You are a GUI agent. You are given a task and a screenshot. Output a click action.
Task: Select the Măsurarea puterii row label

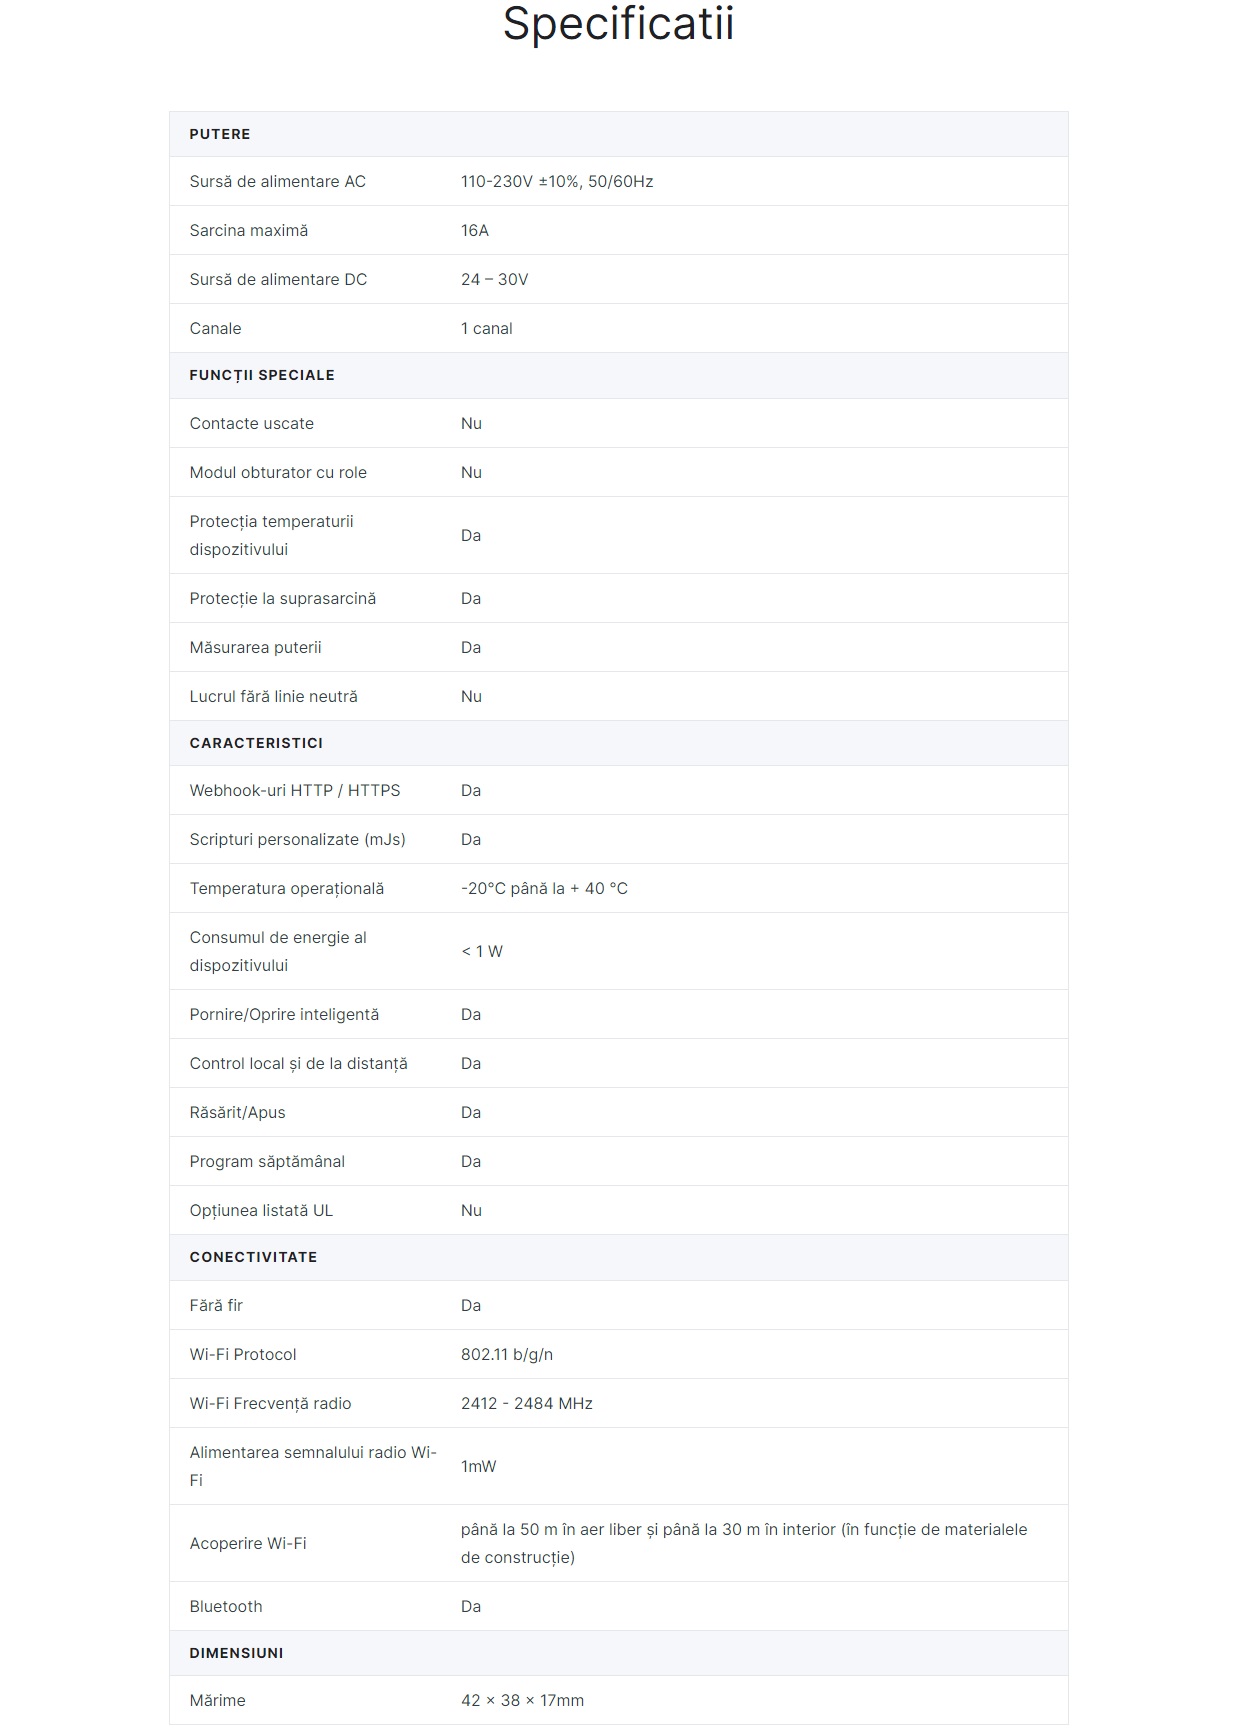coord(255,647)
